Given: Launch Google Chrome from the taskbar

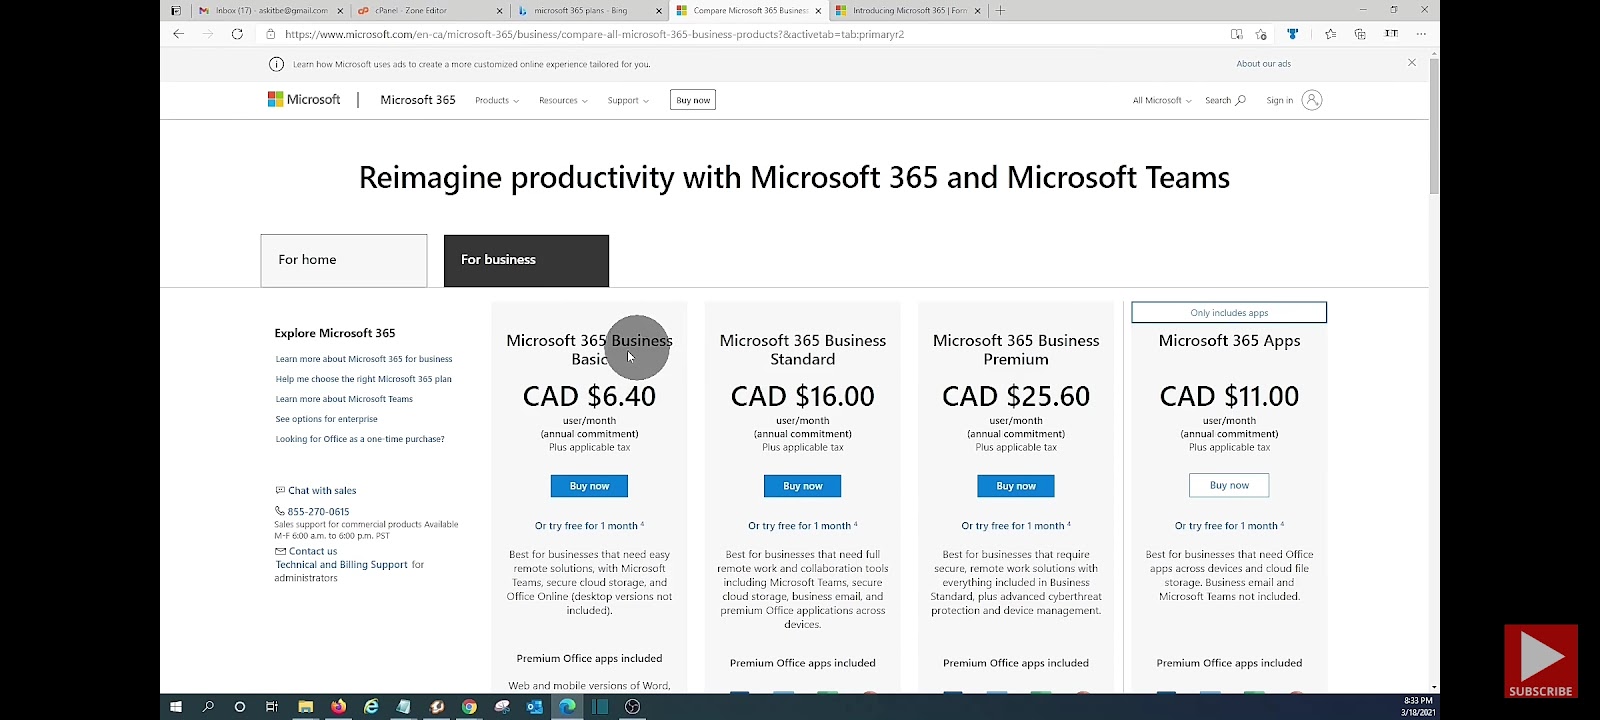Looking at the screenshot, I should [x=469, y=707].
